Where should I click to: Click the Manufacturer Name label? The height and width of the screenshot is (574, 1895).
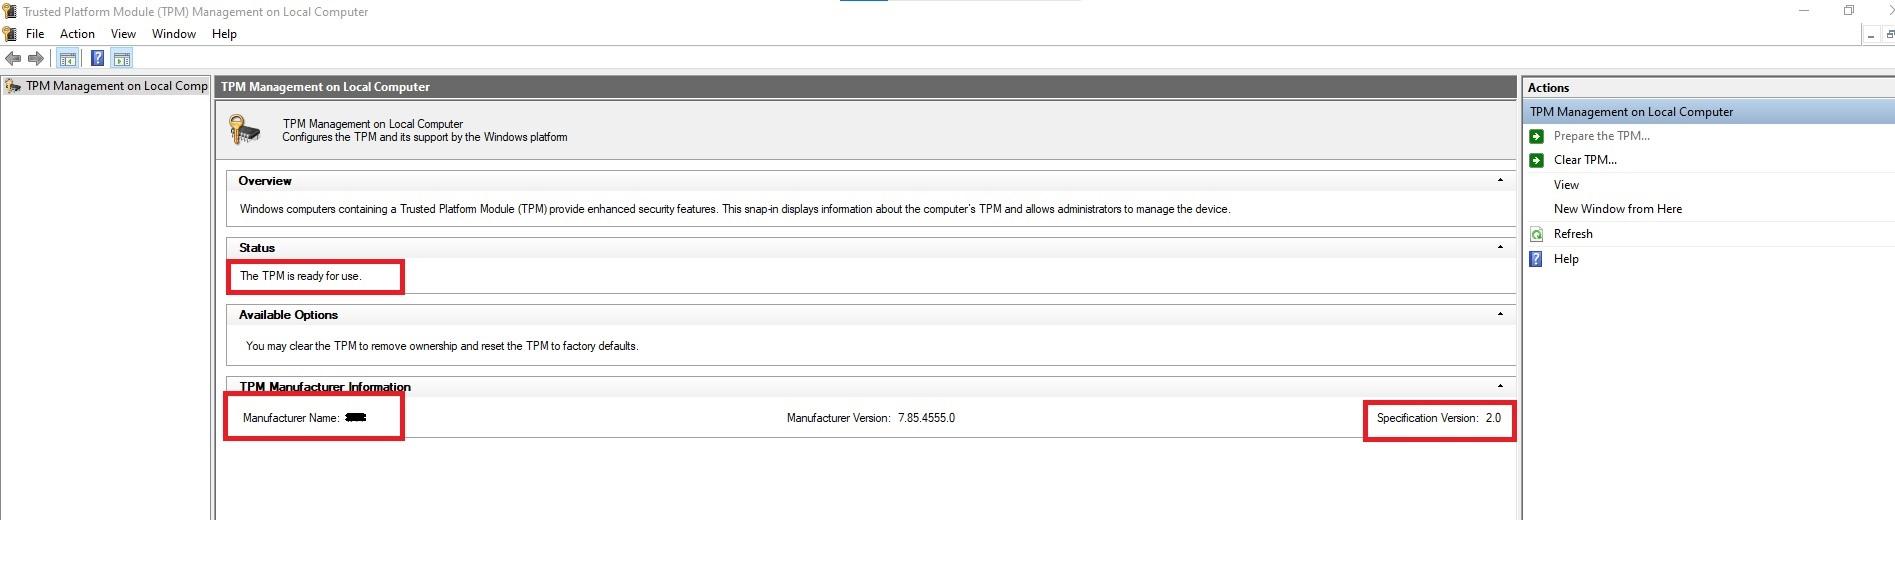(x=291, y=418)
